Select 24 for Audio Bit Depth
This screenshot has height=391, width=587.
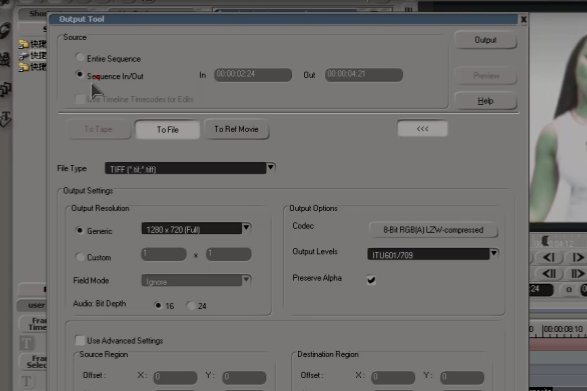191,306
